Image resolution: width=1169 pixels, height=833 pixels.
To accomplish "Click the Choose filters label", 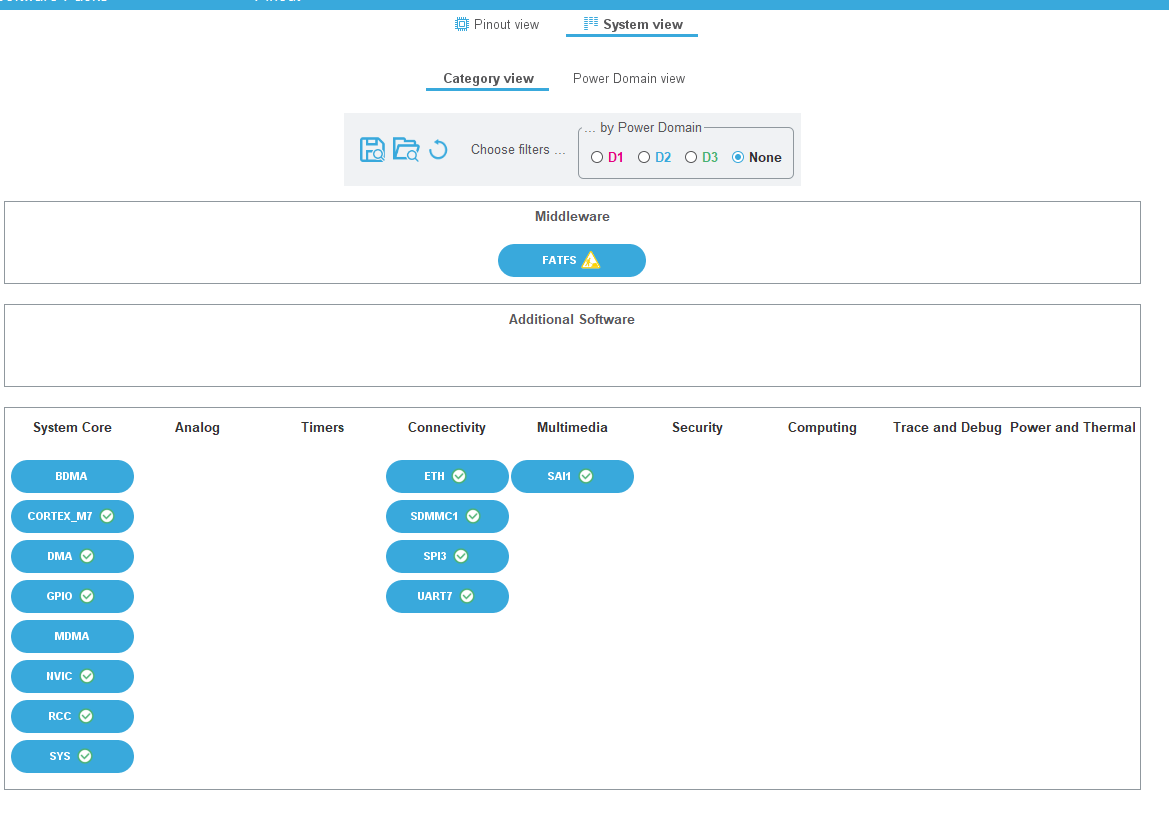I will [517, 149].
